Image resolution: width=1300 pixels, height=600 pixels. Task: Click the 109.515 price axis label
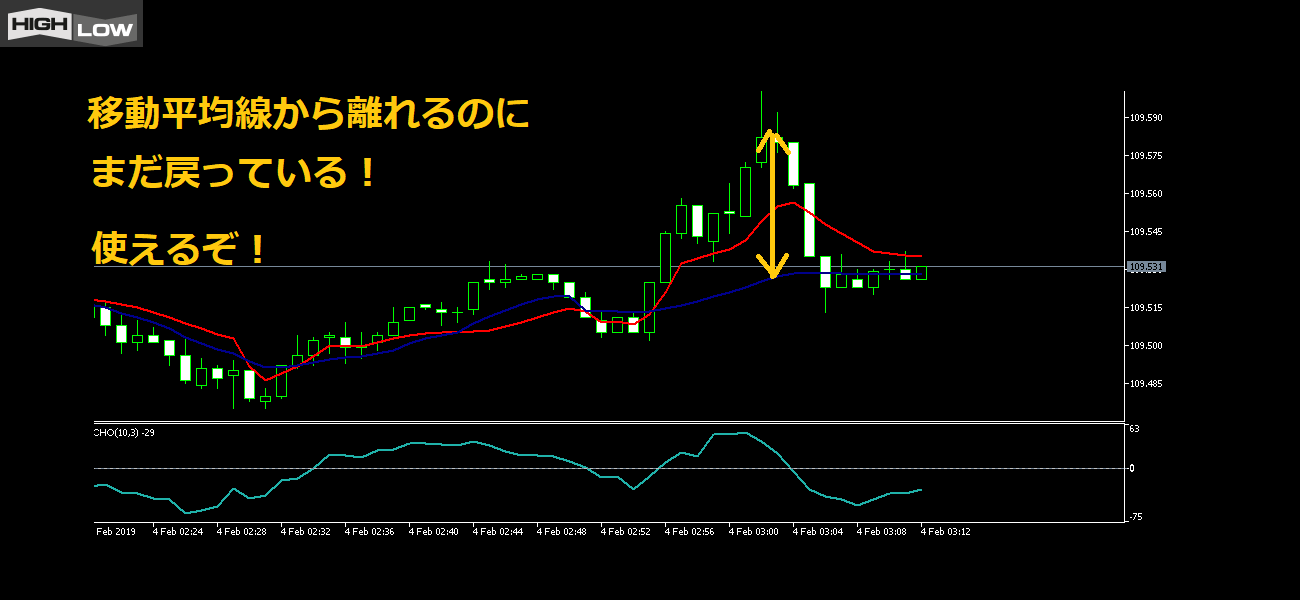coord(1146,308)
